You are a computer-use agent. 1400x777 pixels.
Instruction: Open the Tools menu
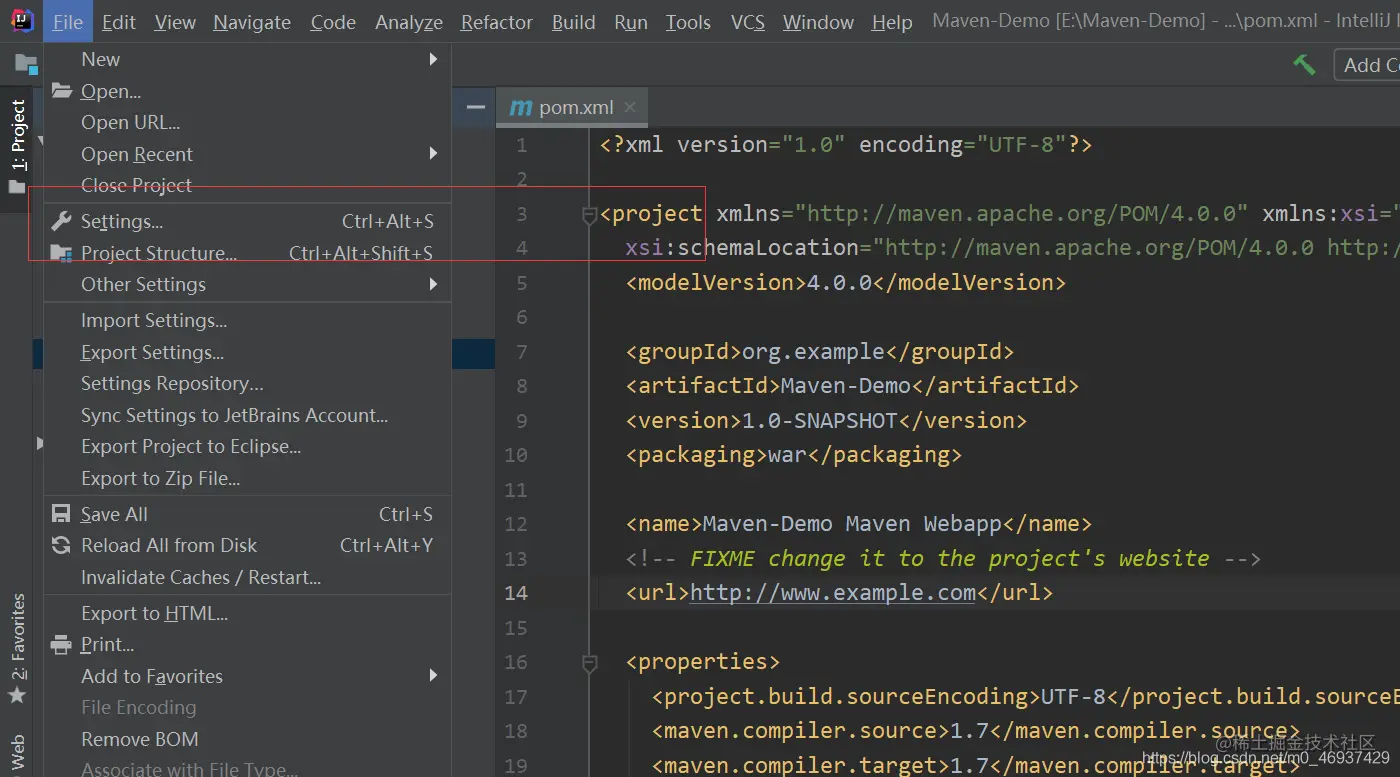pyautogui.click(x=688, y=22)
